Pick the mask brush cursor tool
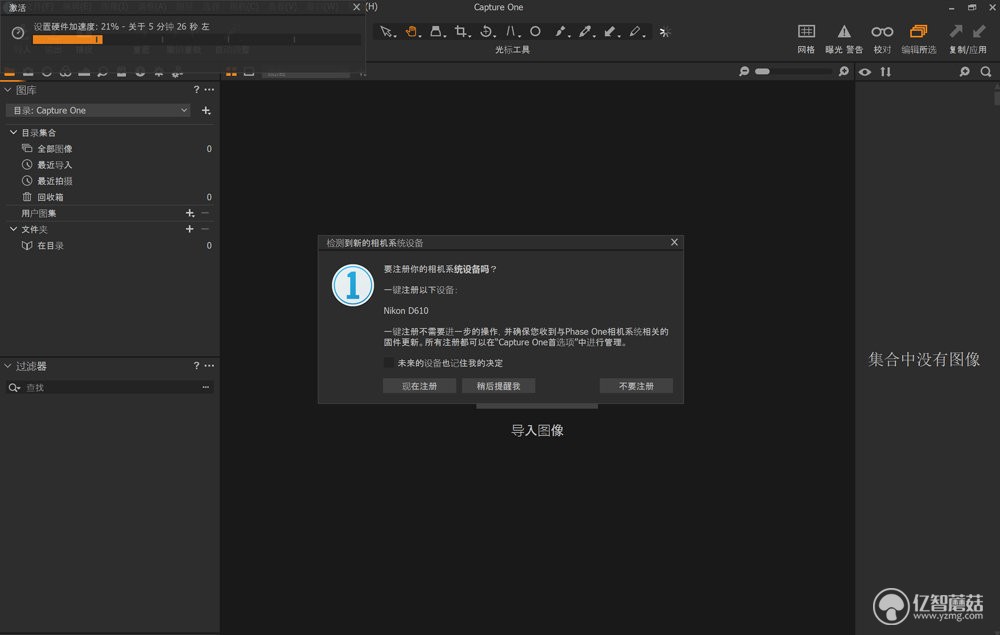The width and height of the screenshot is (1000, 635). [635, 31]
